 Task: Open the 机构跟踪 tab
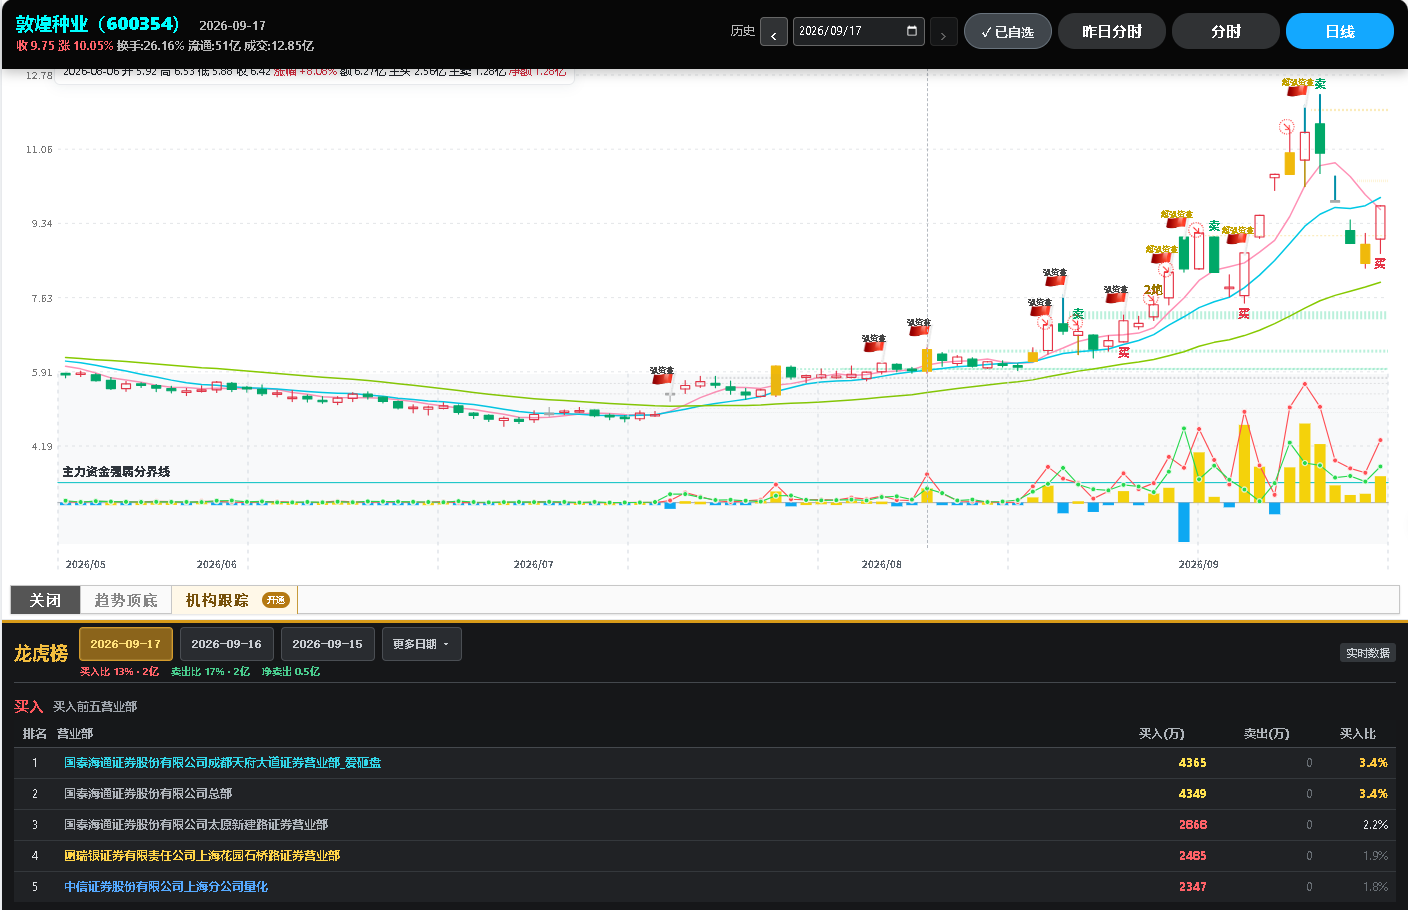[234, 600]
